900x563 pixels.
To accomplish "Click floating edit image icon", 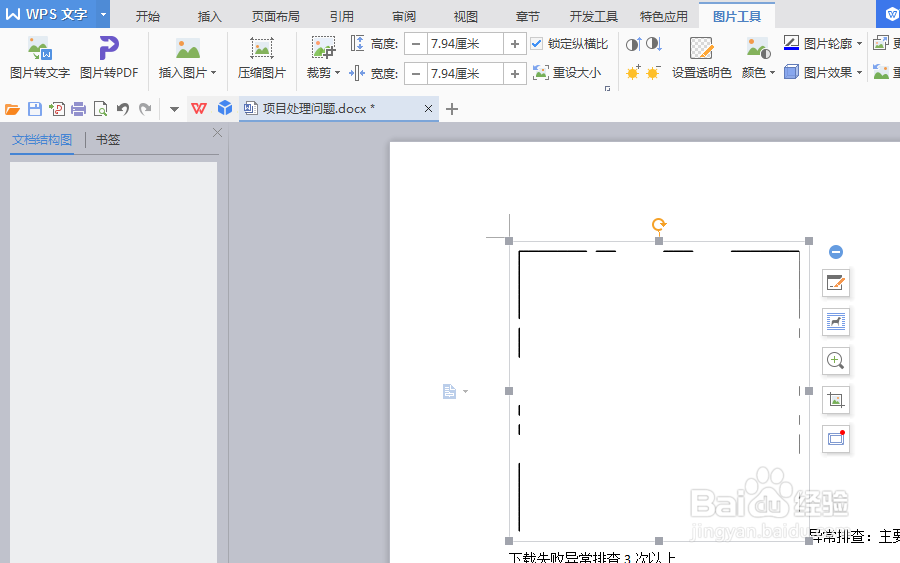I will (x=836, y=283).
